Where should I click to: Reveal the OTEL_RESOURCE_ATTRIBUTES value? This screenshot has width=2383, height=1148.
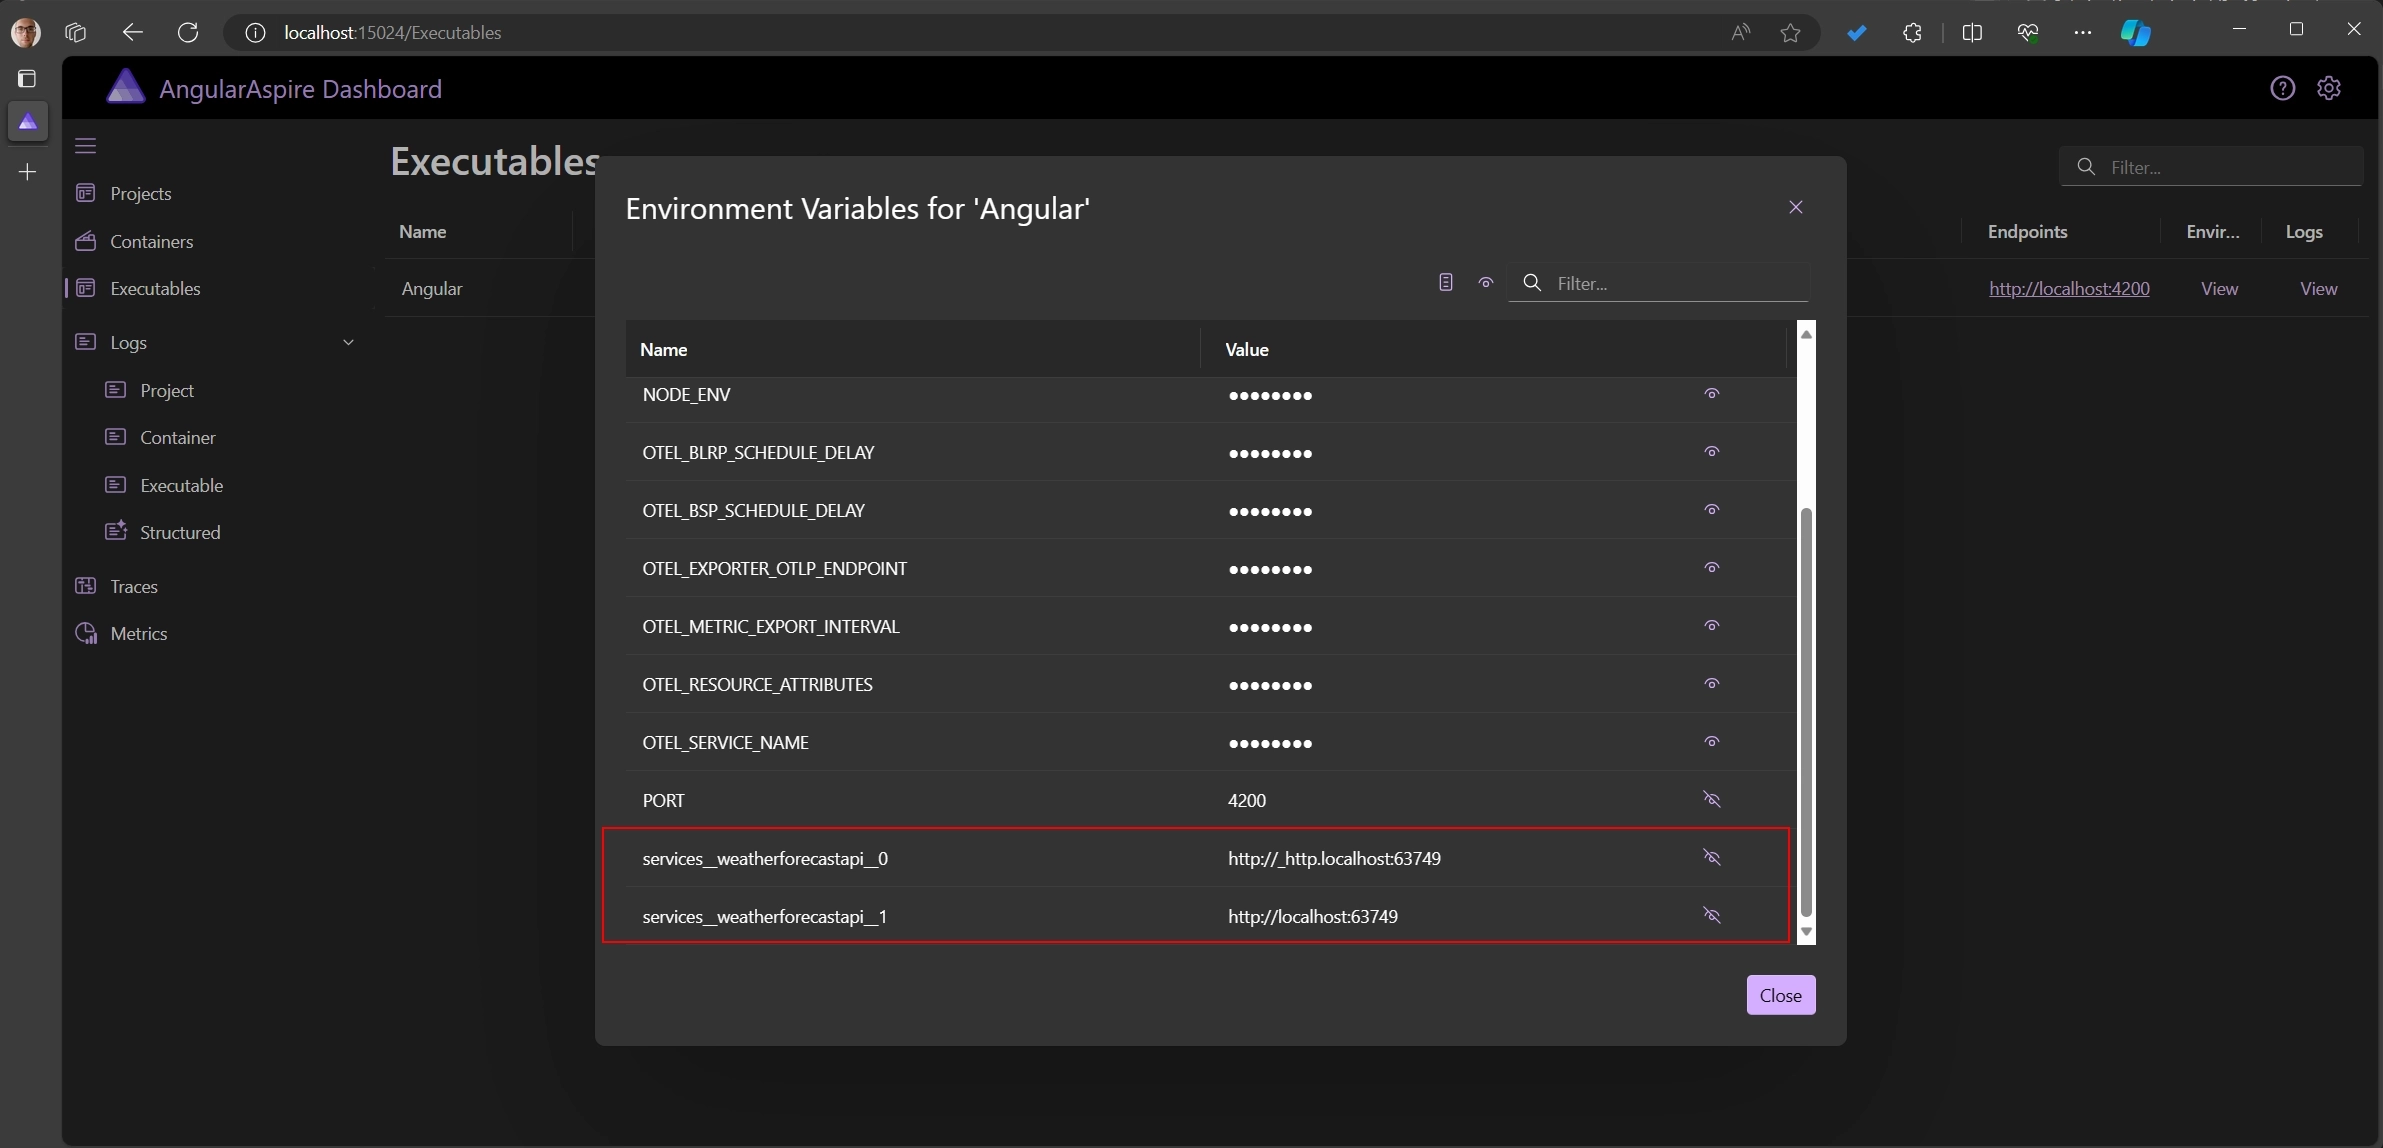[x=1711, y=684]
